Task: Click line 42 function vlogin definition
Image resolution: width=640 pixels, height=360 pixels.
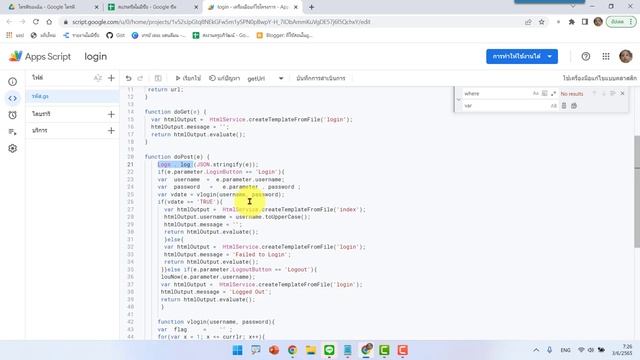Action: 216,322
